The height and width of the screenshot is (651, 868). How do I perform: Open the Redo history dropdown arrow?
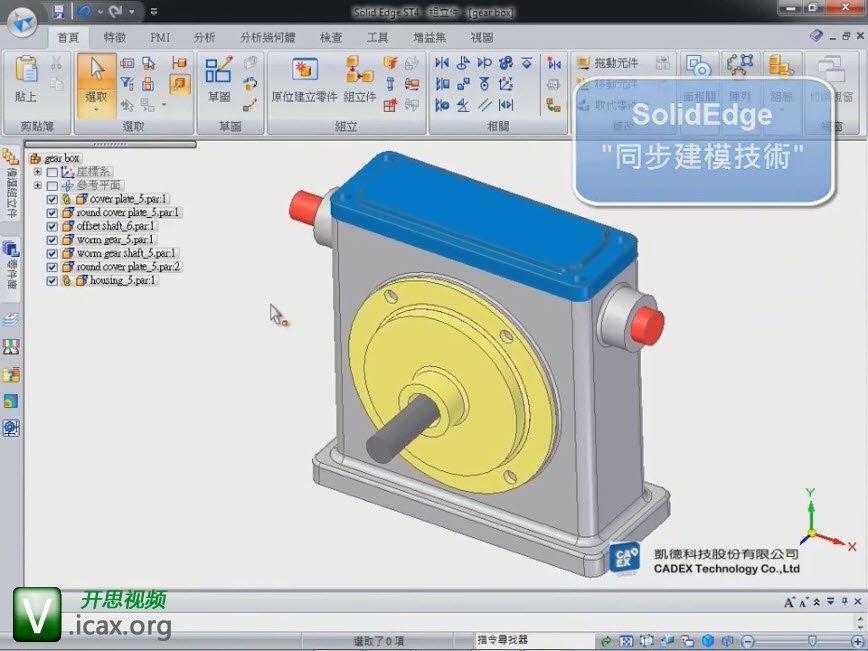pos(132,11)
